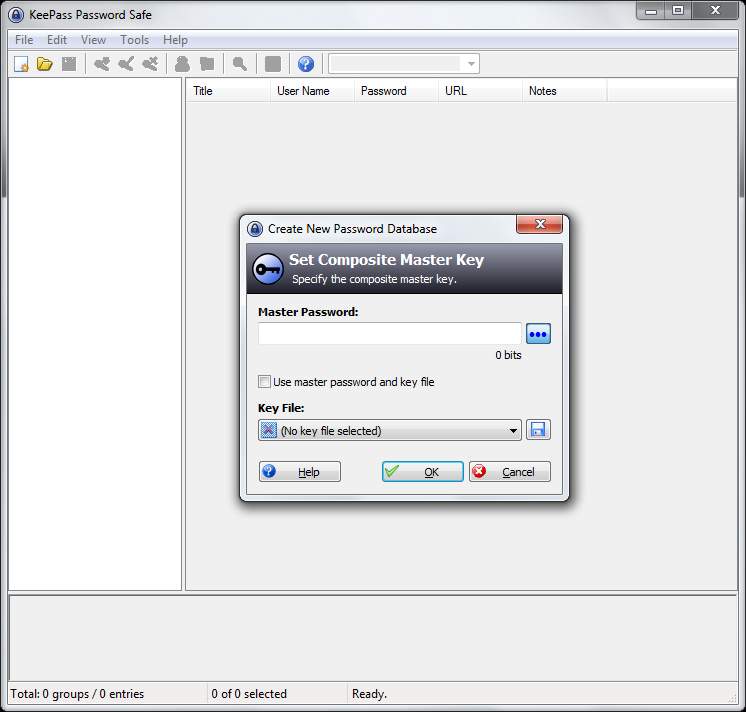Click the URL column header

(x=480, y=91)
